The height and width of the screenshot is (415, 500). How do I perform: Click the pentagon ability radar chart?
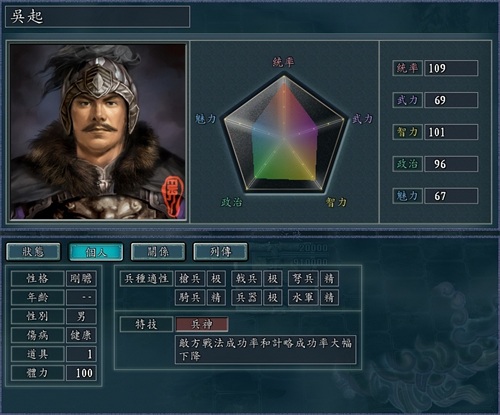[284, 135]
